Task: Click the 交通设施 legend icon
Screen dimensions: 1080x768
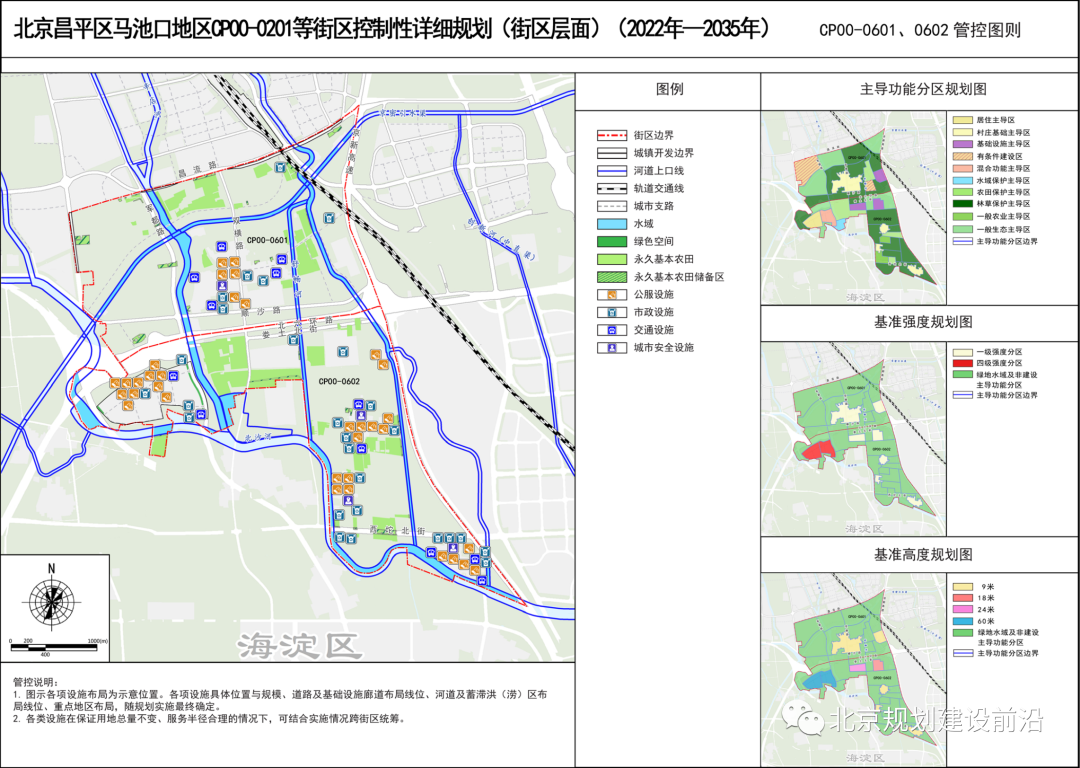Action: (610, 330)
